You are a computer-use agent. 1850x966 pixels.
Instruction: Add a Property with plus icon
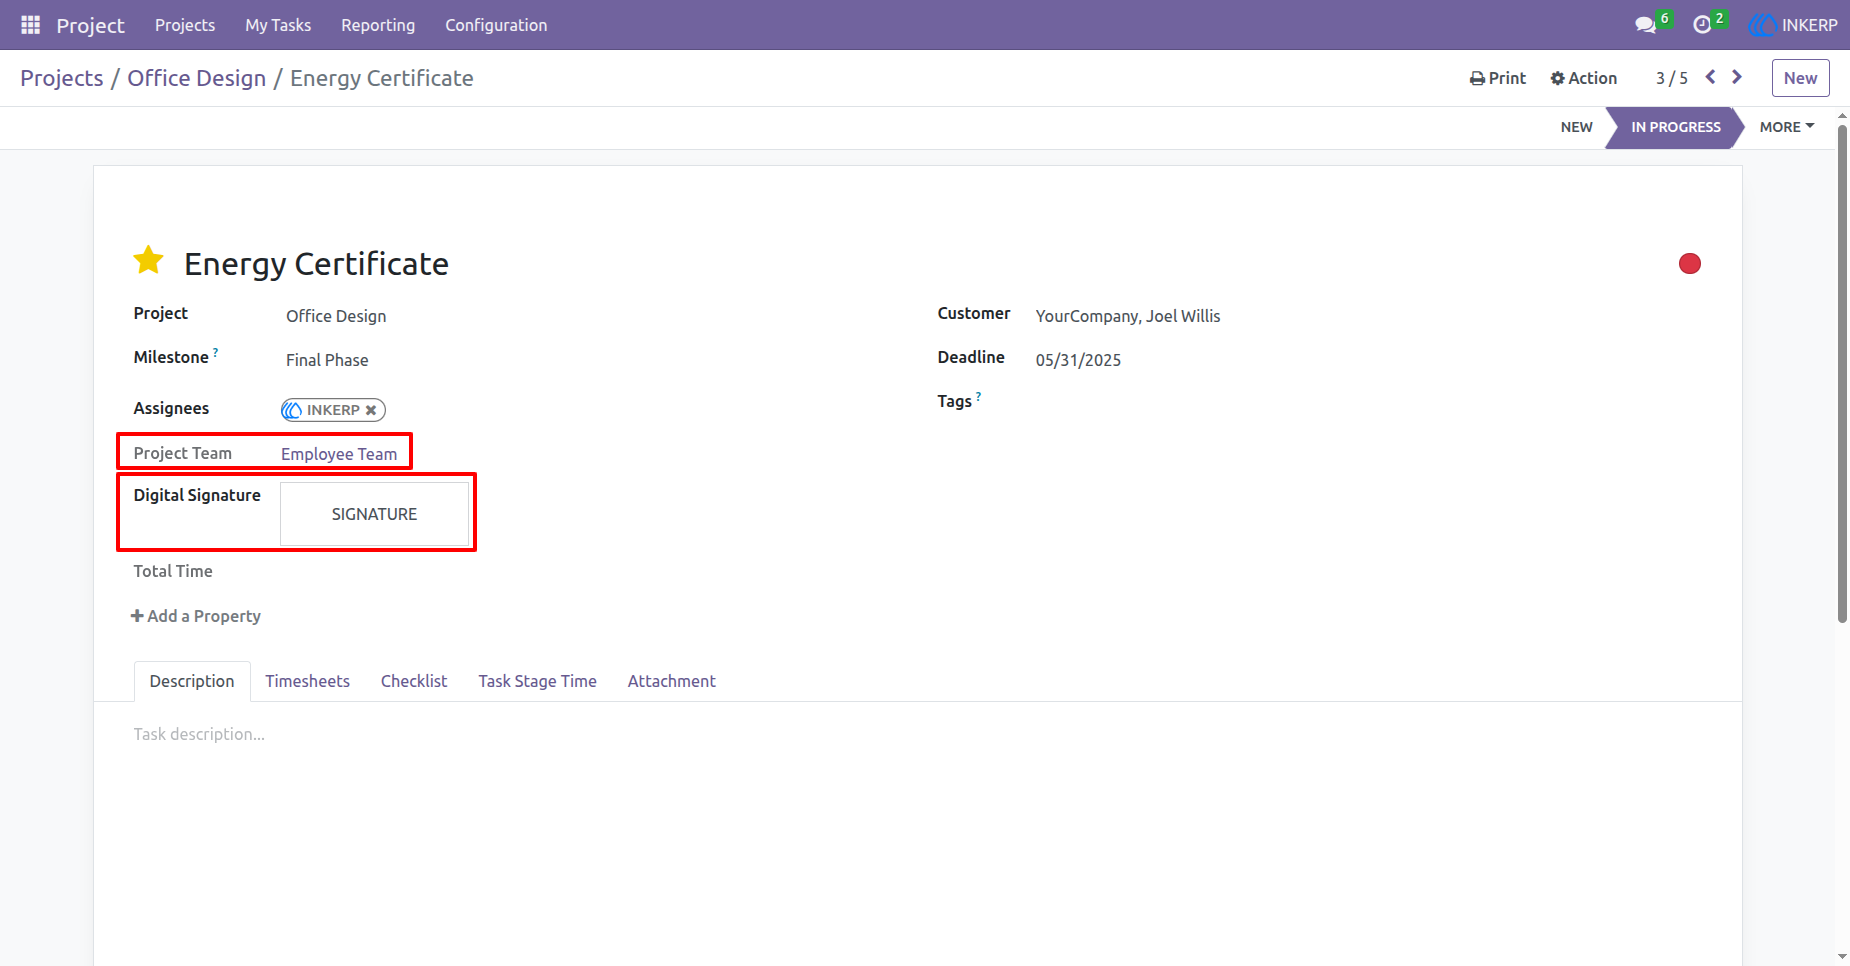(x=196, y=616)
